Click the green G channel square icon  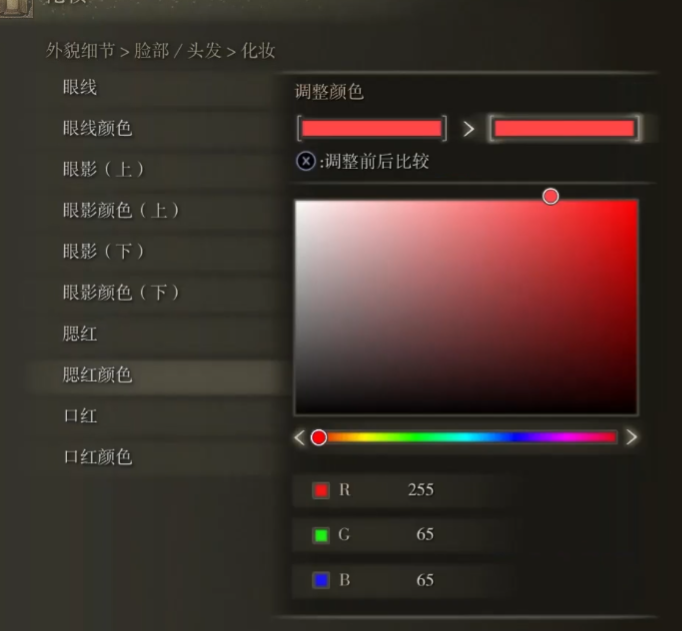[321, 535]
